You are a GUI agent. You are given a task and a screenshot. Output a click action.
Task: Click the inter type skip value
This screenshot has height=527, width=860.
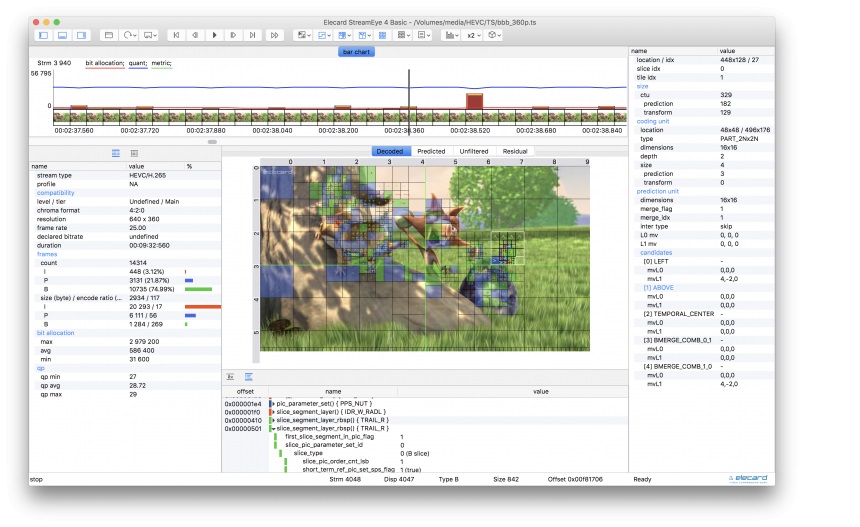point(726,226)
